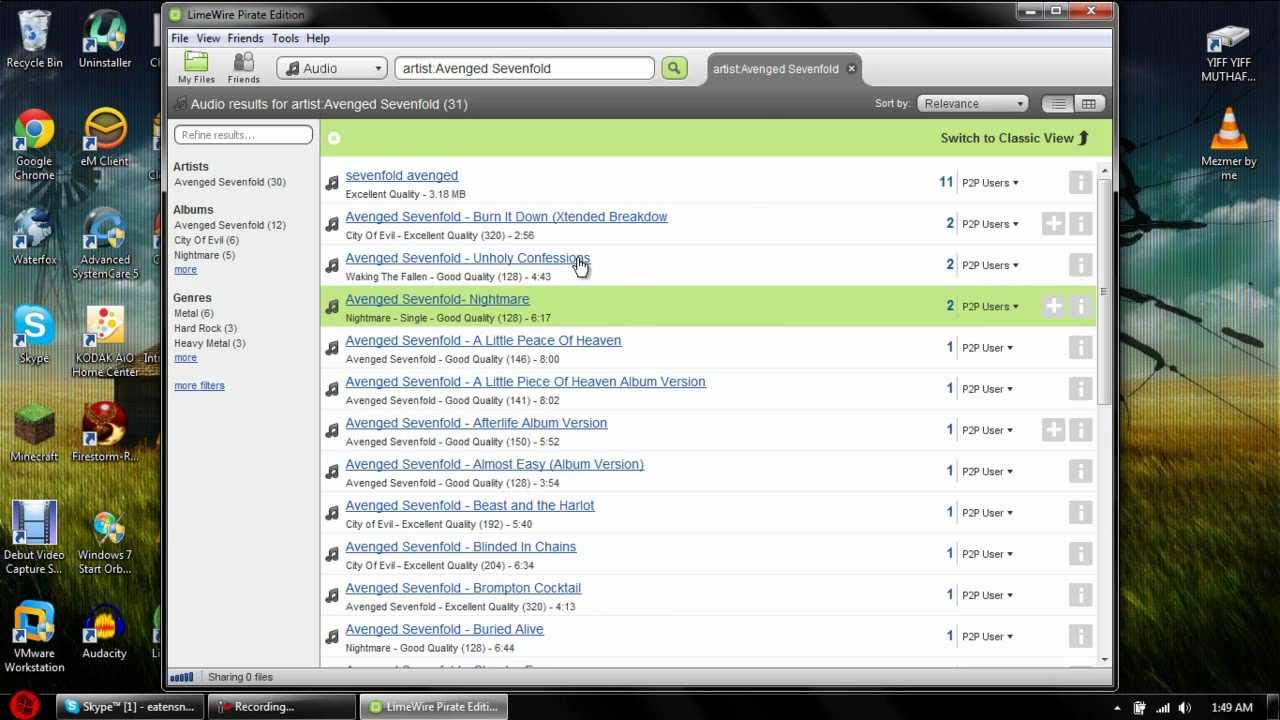Show info for A Little Piece Album Version

pyautogui.click(x=1080, y=389)
